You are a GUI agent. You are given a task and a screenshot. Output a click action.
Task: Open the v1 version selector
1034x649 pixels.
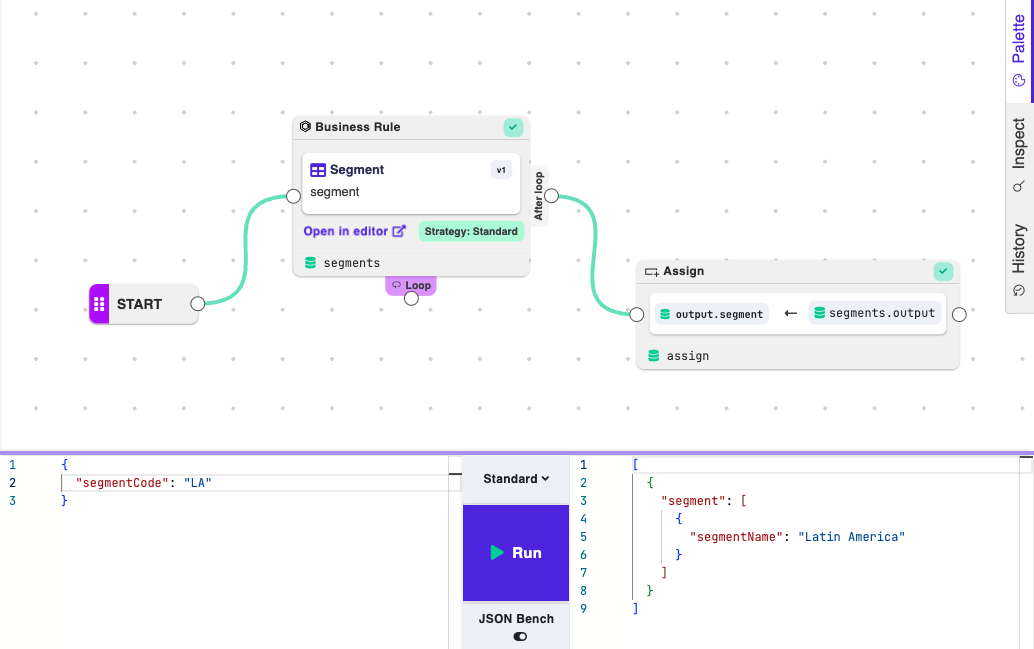[x=501, y=170]
